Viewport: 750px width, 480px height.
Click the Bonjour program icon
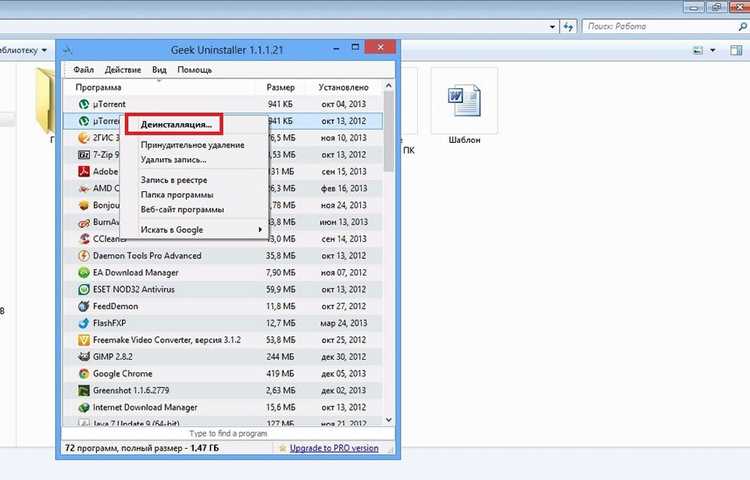point(84,205)
